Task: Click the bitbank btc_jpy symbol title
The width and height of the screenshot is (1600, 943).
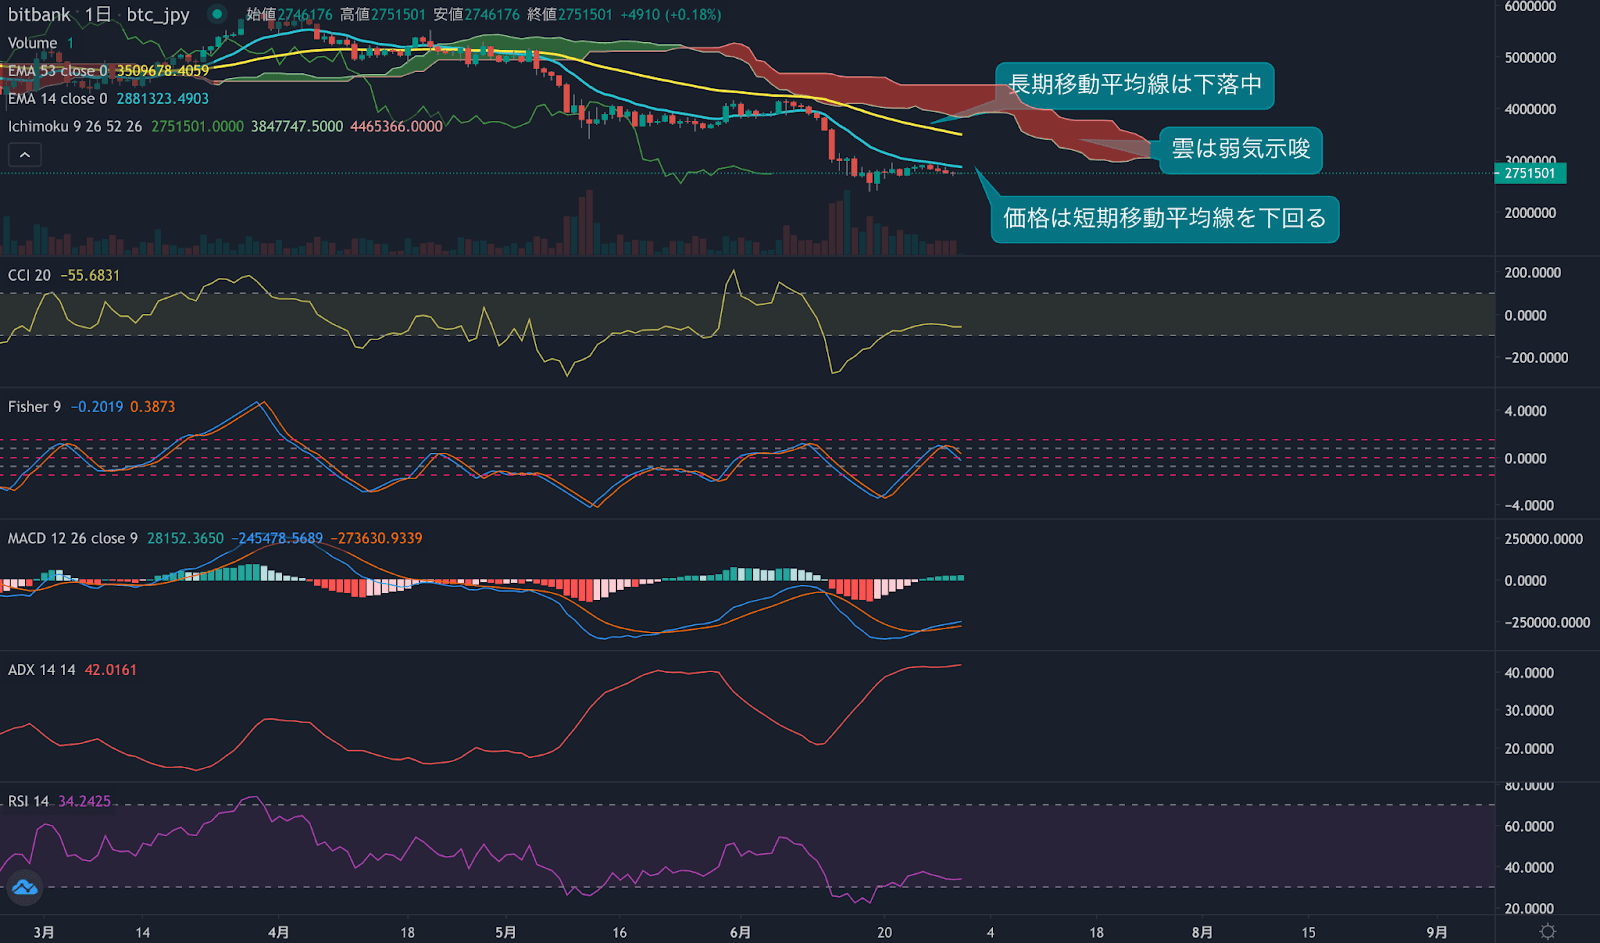Action: [x=98, y=14]
